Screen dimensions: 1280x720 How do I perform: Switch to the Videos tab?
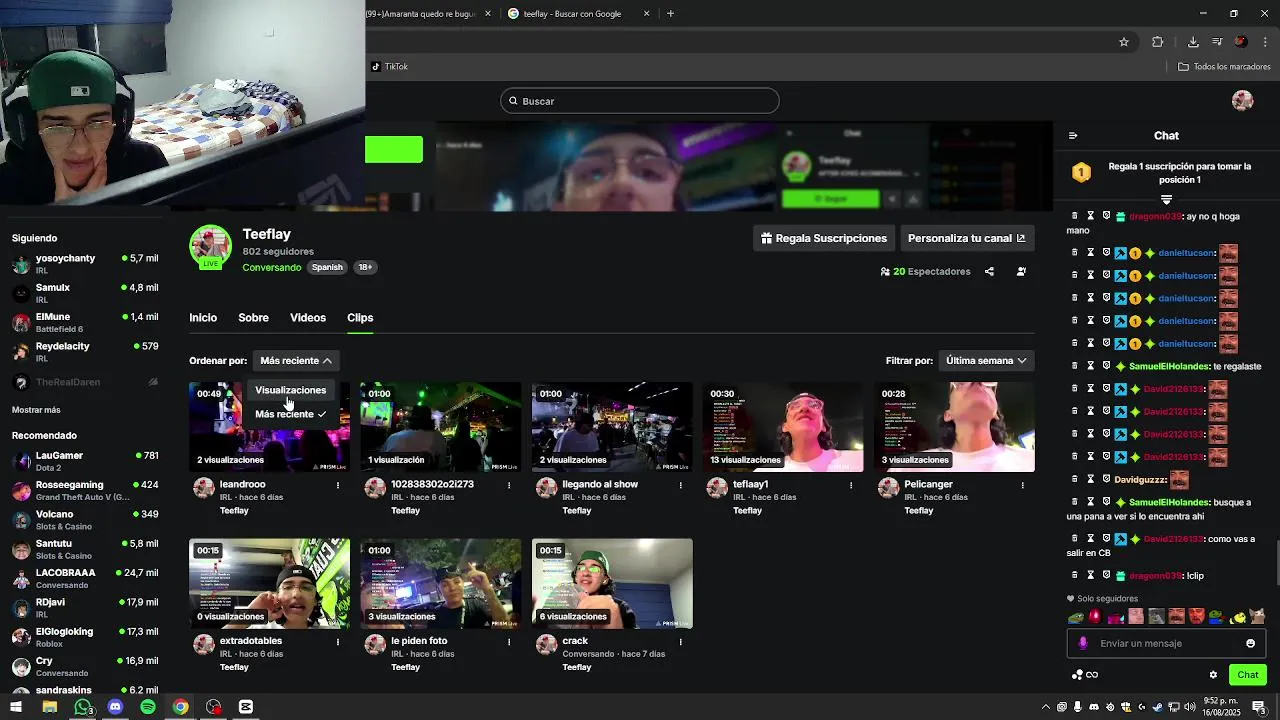308,317
